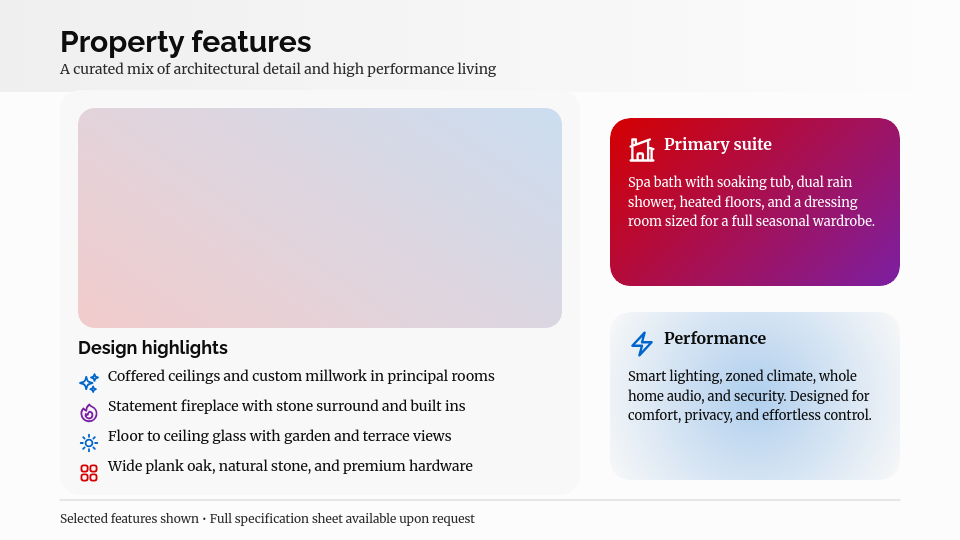This screenshot has width=960, height=540.
Task: Click the Design highlights heading
Action: click(153, 348)
